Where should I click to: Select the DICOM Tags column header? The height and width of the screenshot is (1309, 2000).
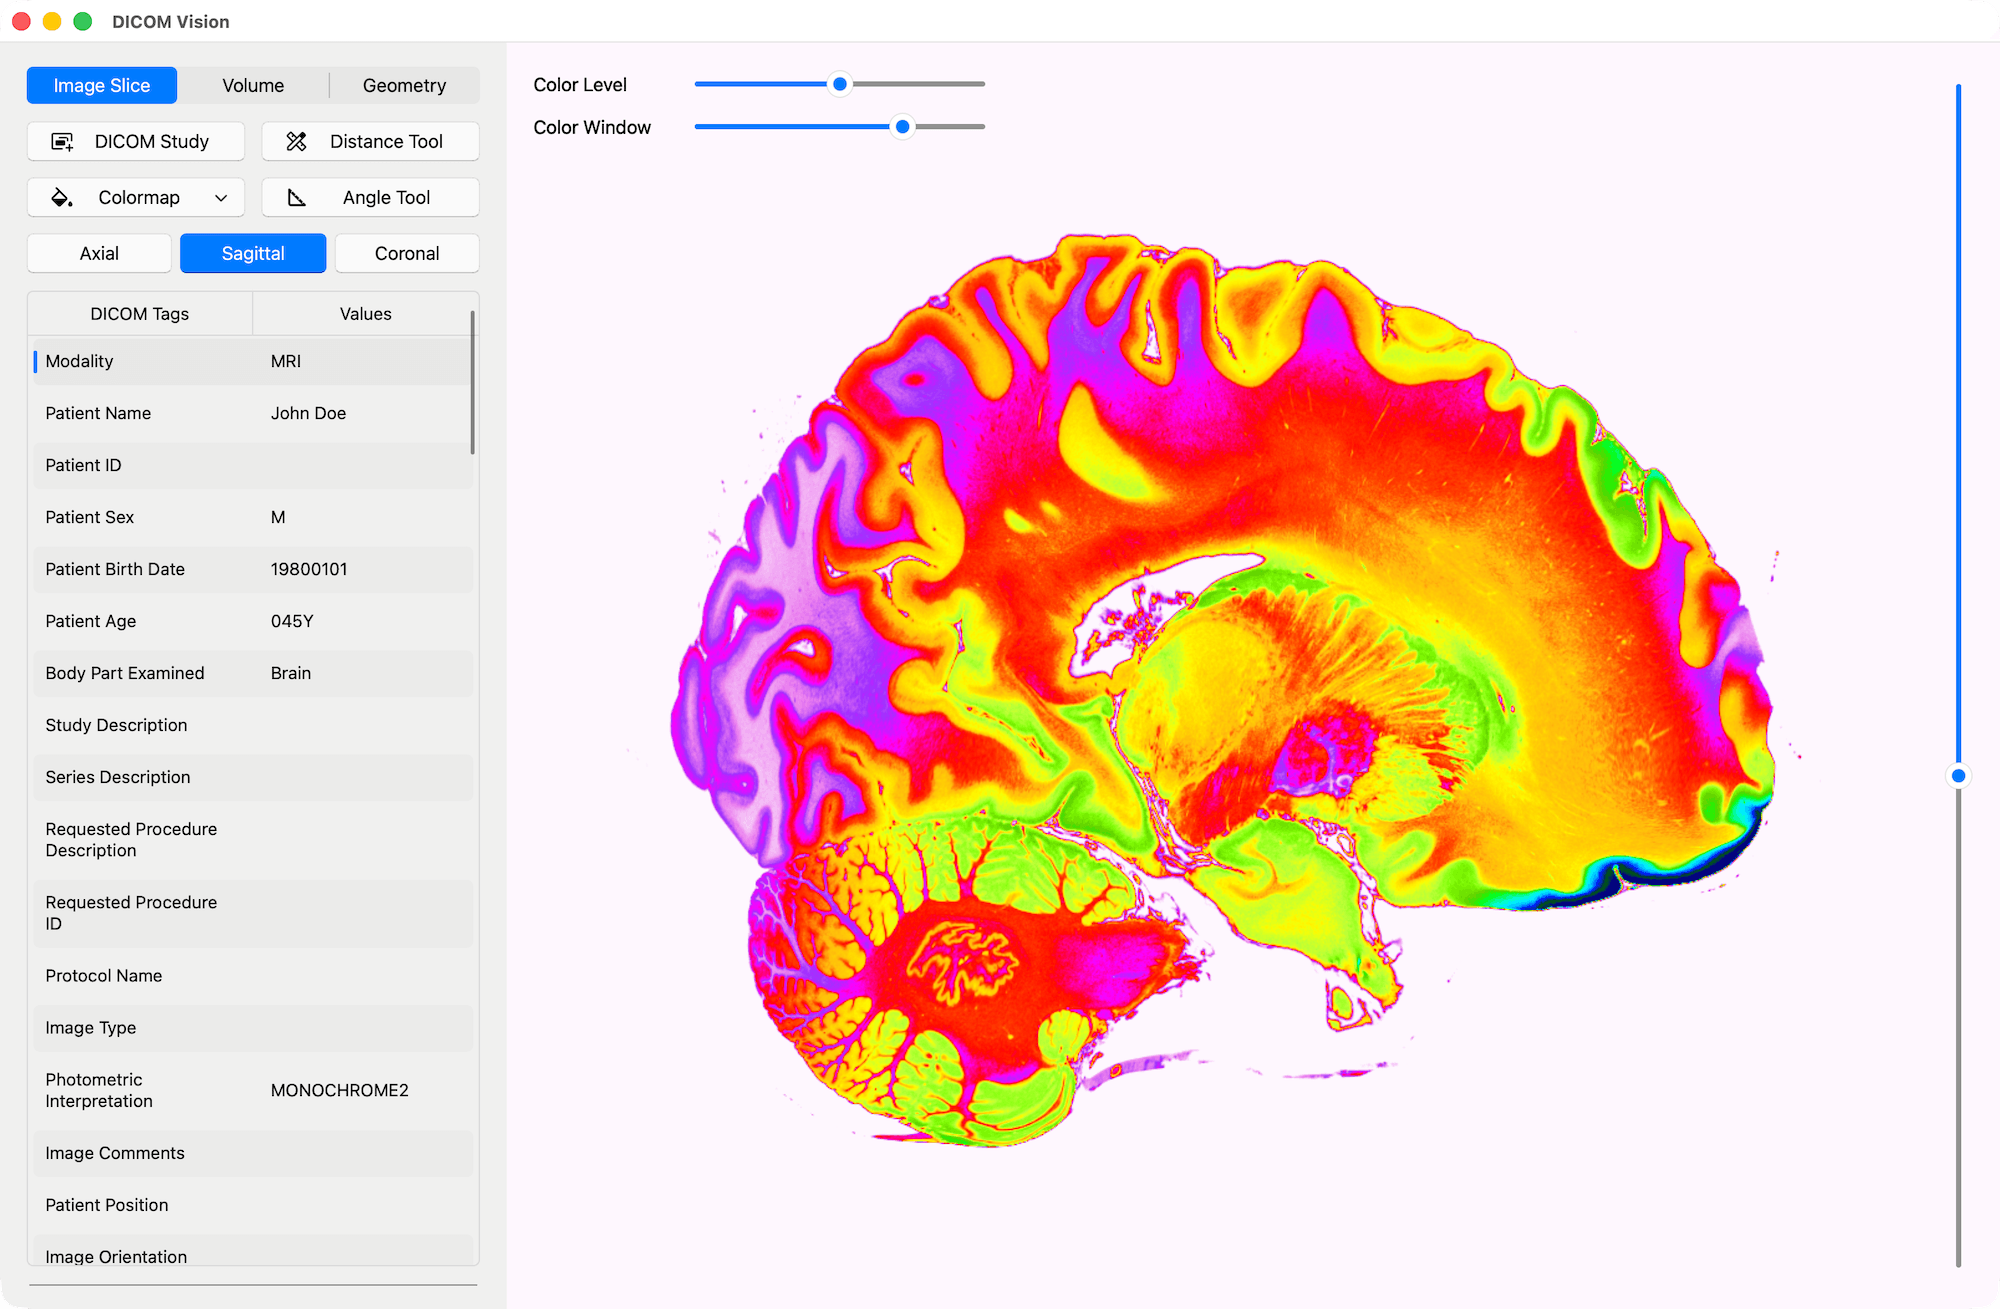click(139, 313)
